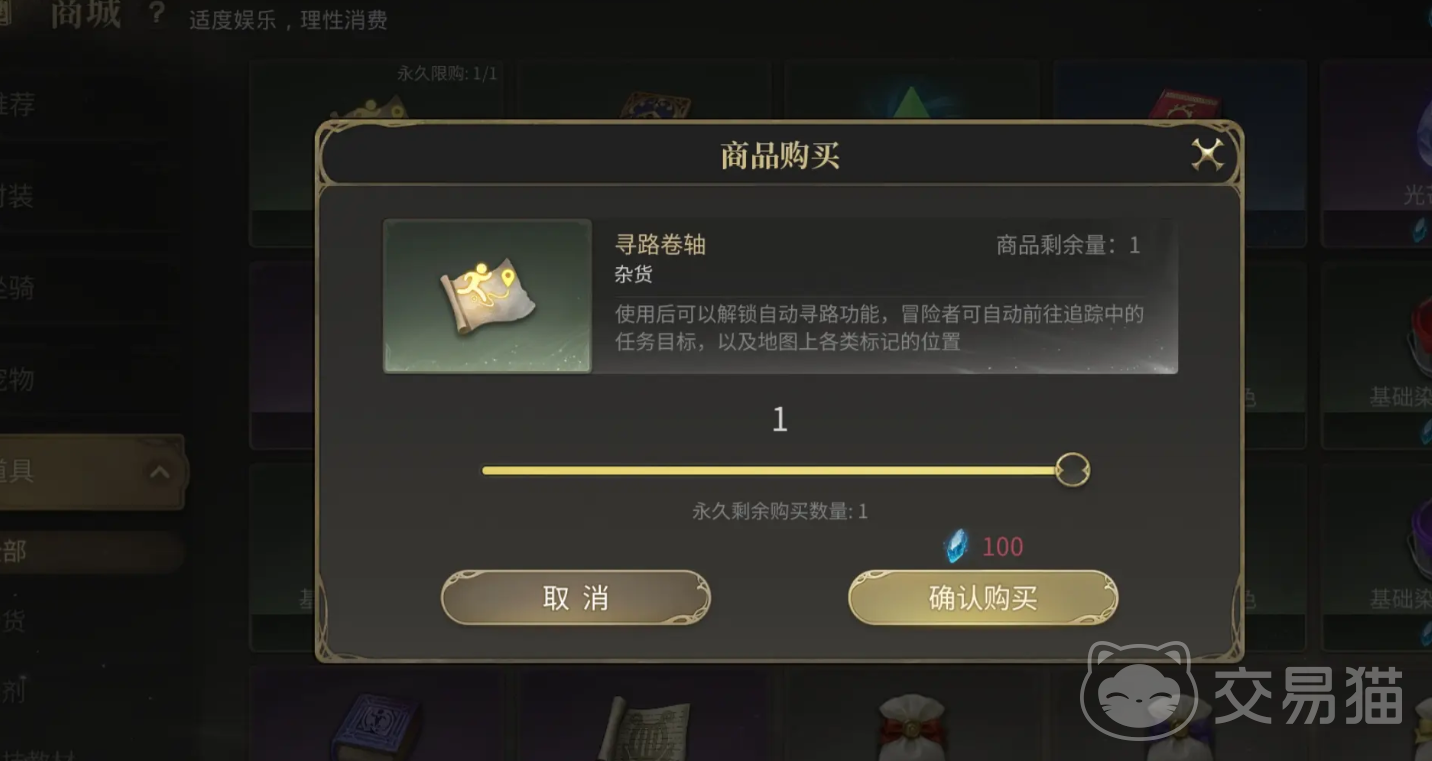The image size is (1432, 761).
Task: Close the purchase dialog with X icon
Action: click(1207, 155)
